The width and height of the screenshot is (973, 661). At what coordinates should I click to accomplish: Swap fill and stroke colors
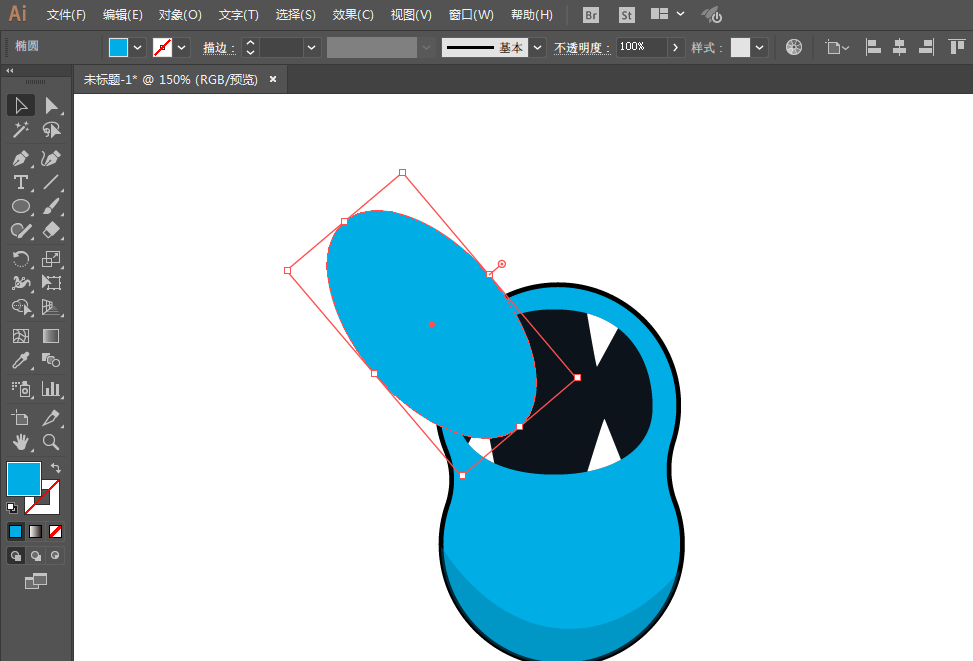[56, 468]
